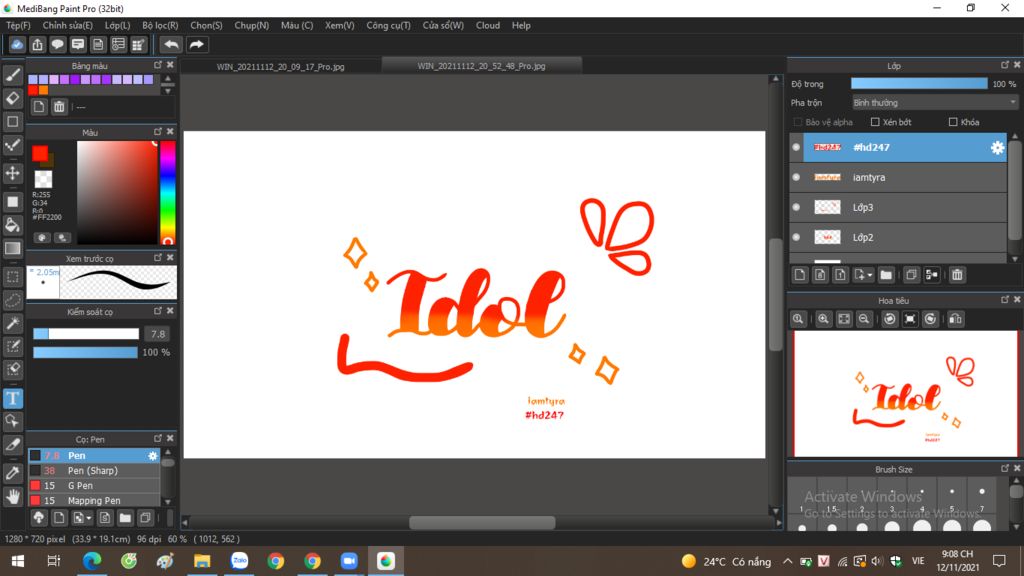The height and width of the screenshot is (576, 1024).
Task: Add a new layer folder
Action: (886, 275)
